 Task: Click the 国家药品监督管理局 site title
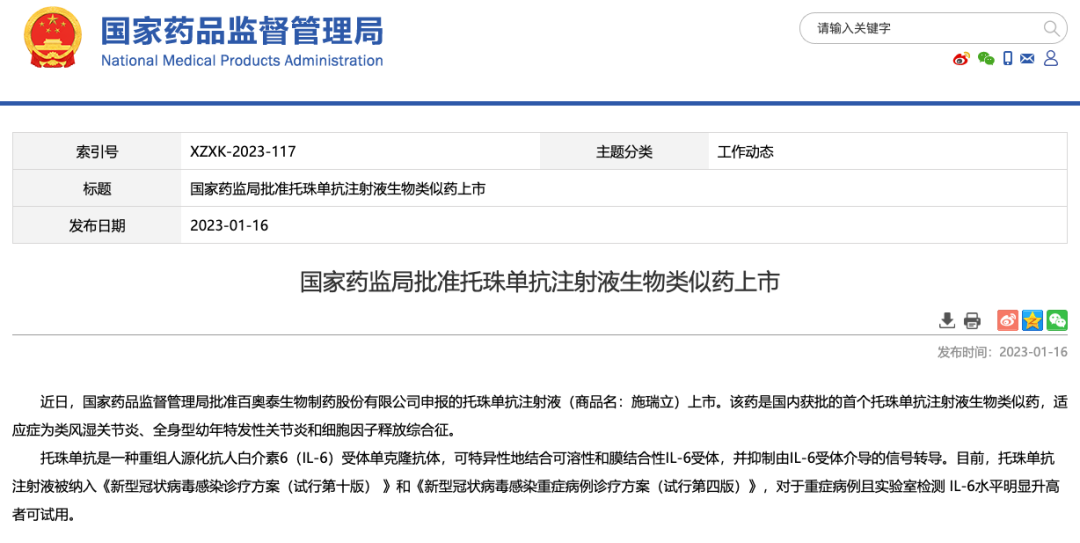point(242,30)
